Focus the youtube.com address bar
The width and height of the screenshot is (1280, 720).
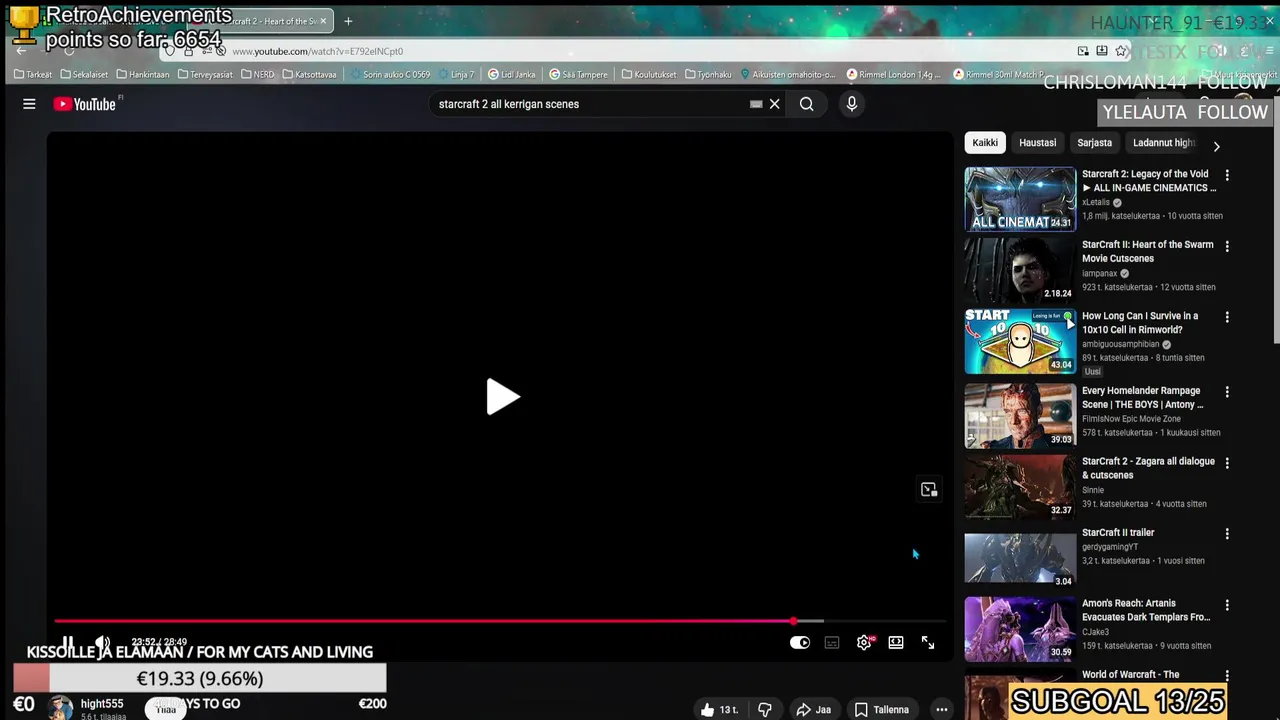click(x=640, y=51)
